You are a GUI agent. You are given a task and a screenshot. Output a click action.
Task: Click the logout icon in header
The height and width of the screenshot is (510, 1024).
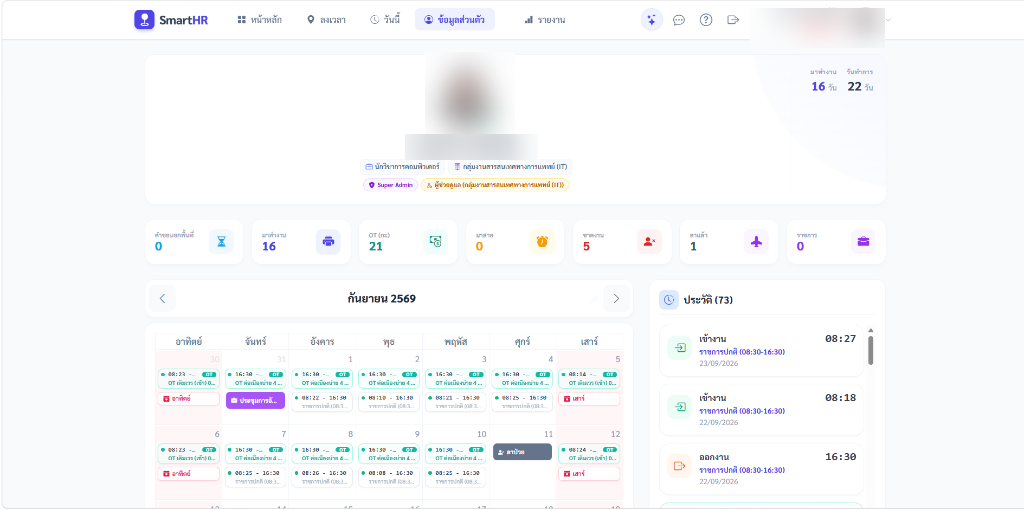(x=733, y=20)
